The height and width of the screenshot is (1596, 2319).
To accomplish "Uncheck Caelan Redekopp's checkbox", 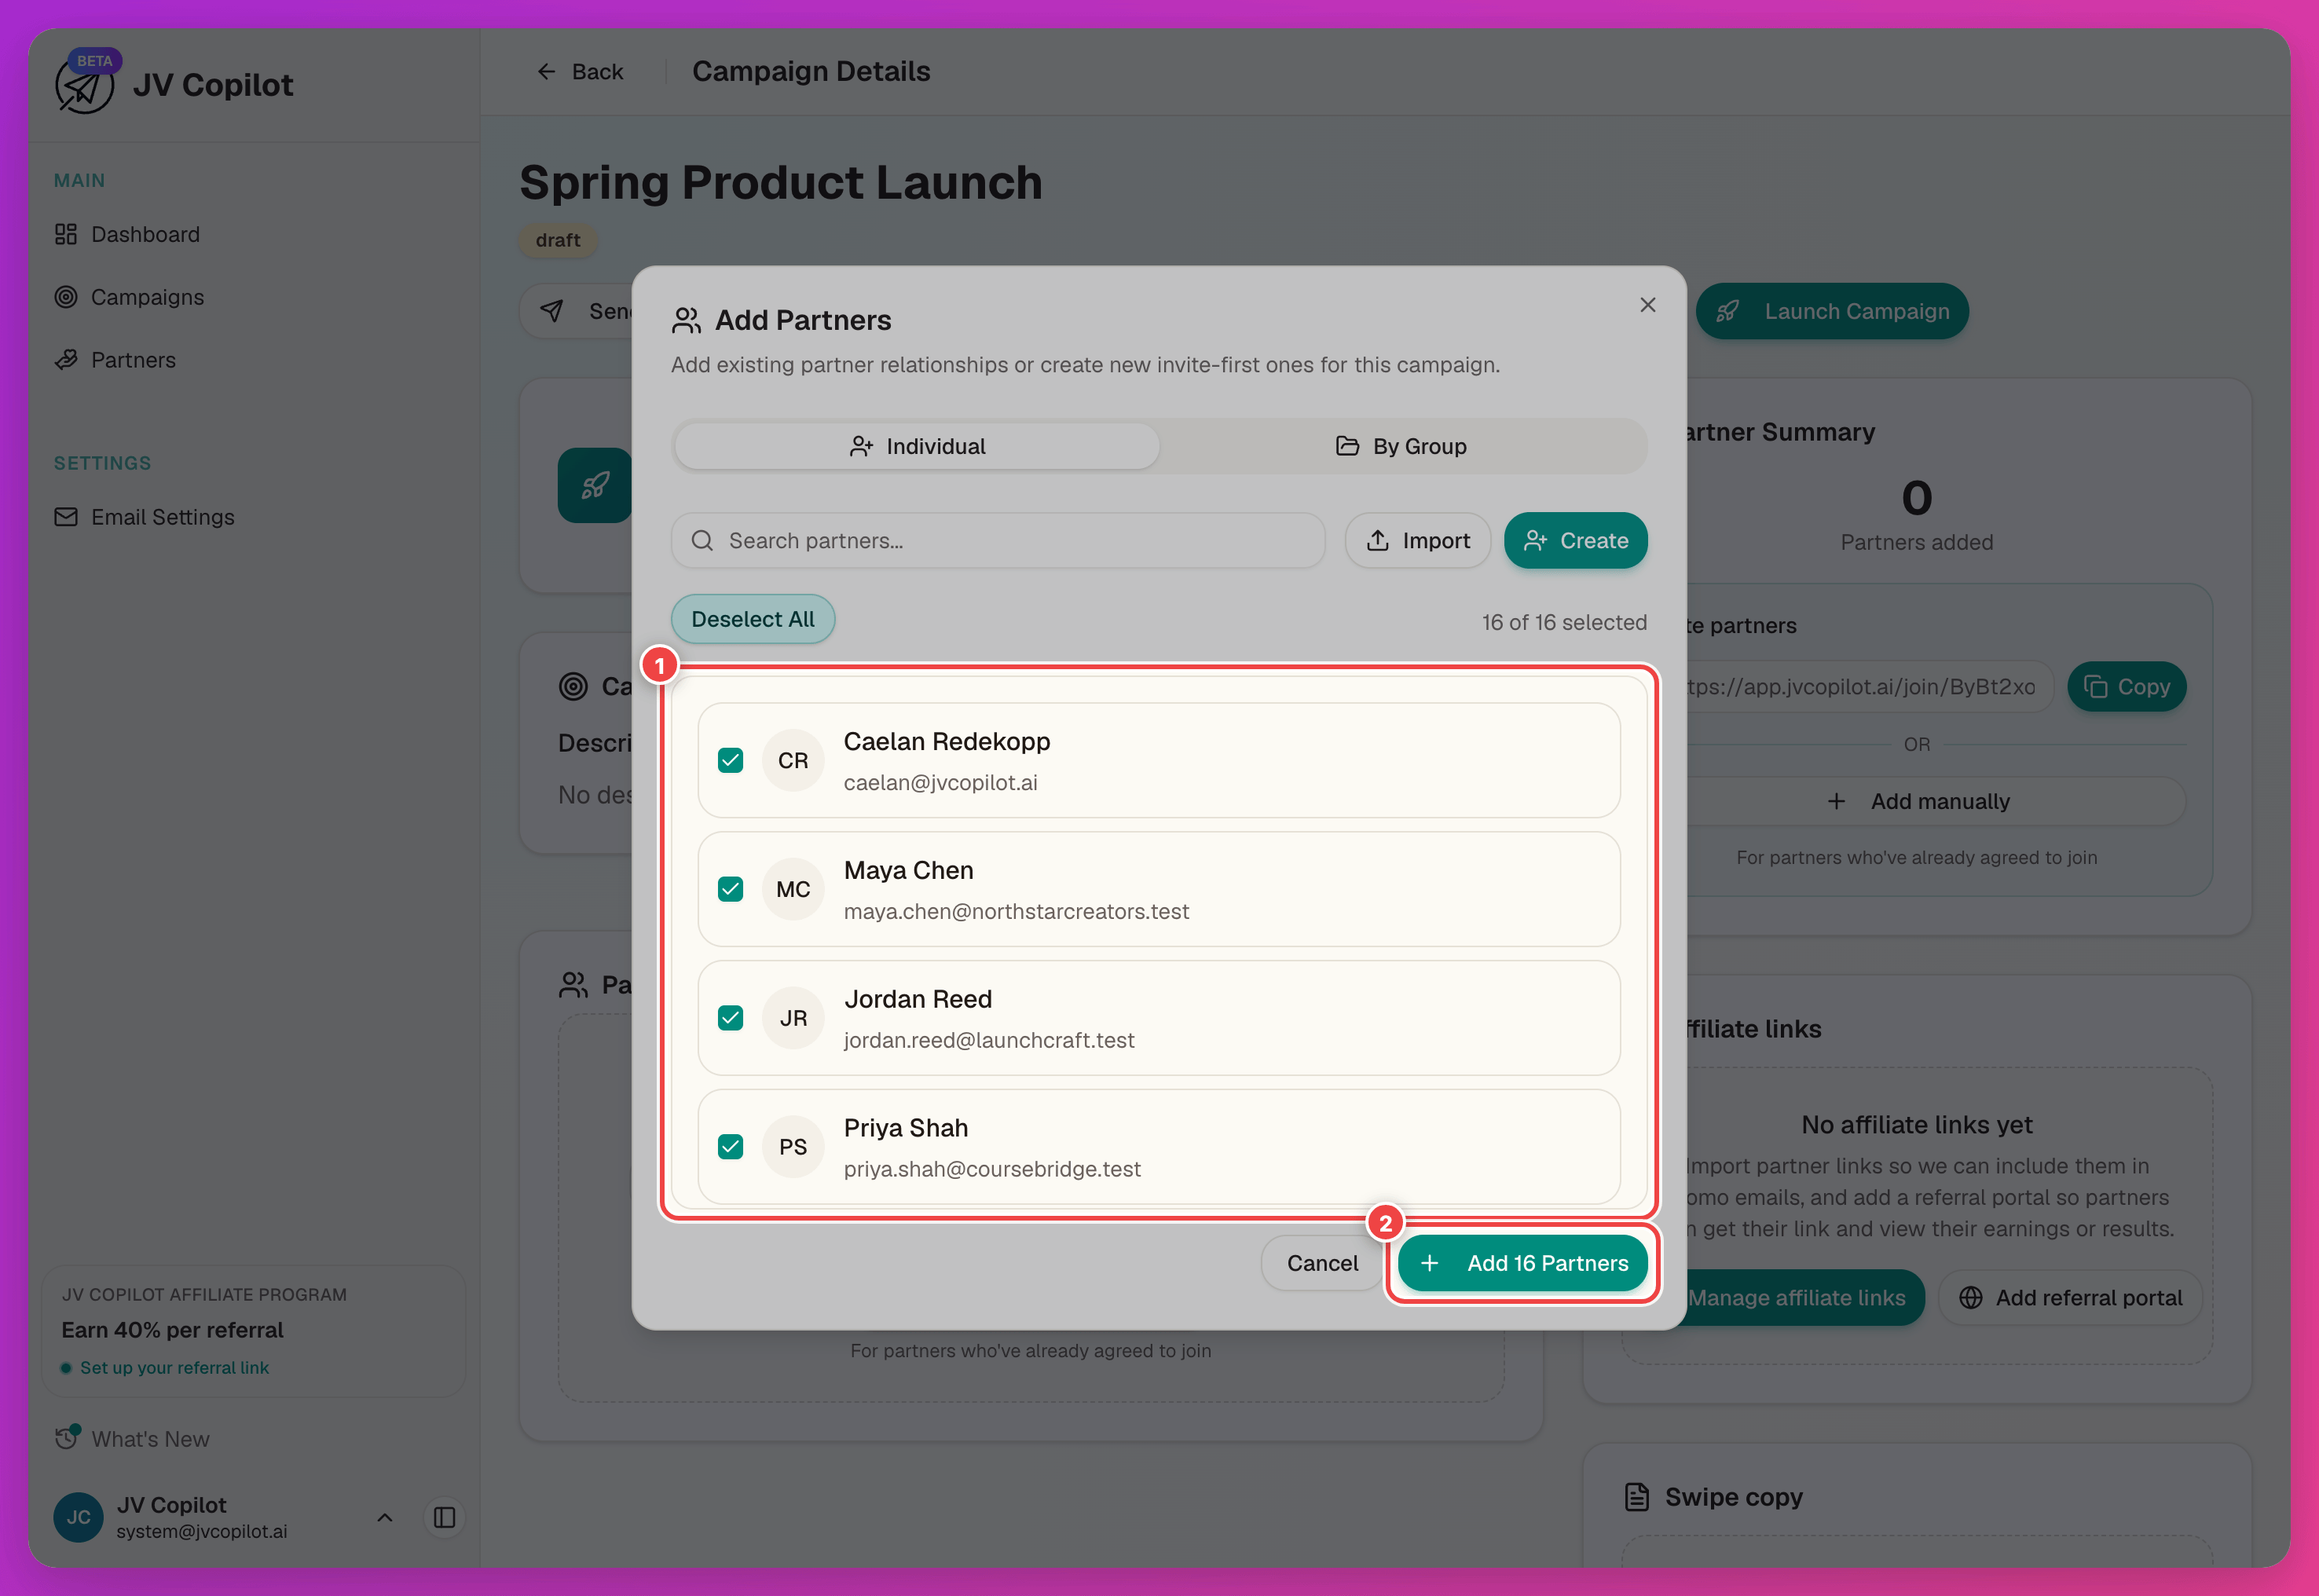I will 731,761.
